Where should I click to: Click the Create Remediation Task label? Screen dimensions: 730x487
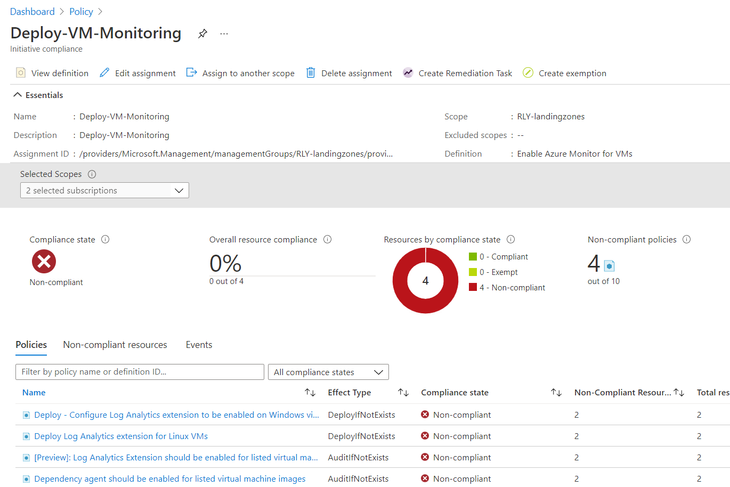click(465, 73)
